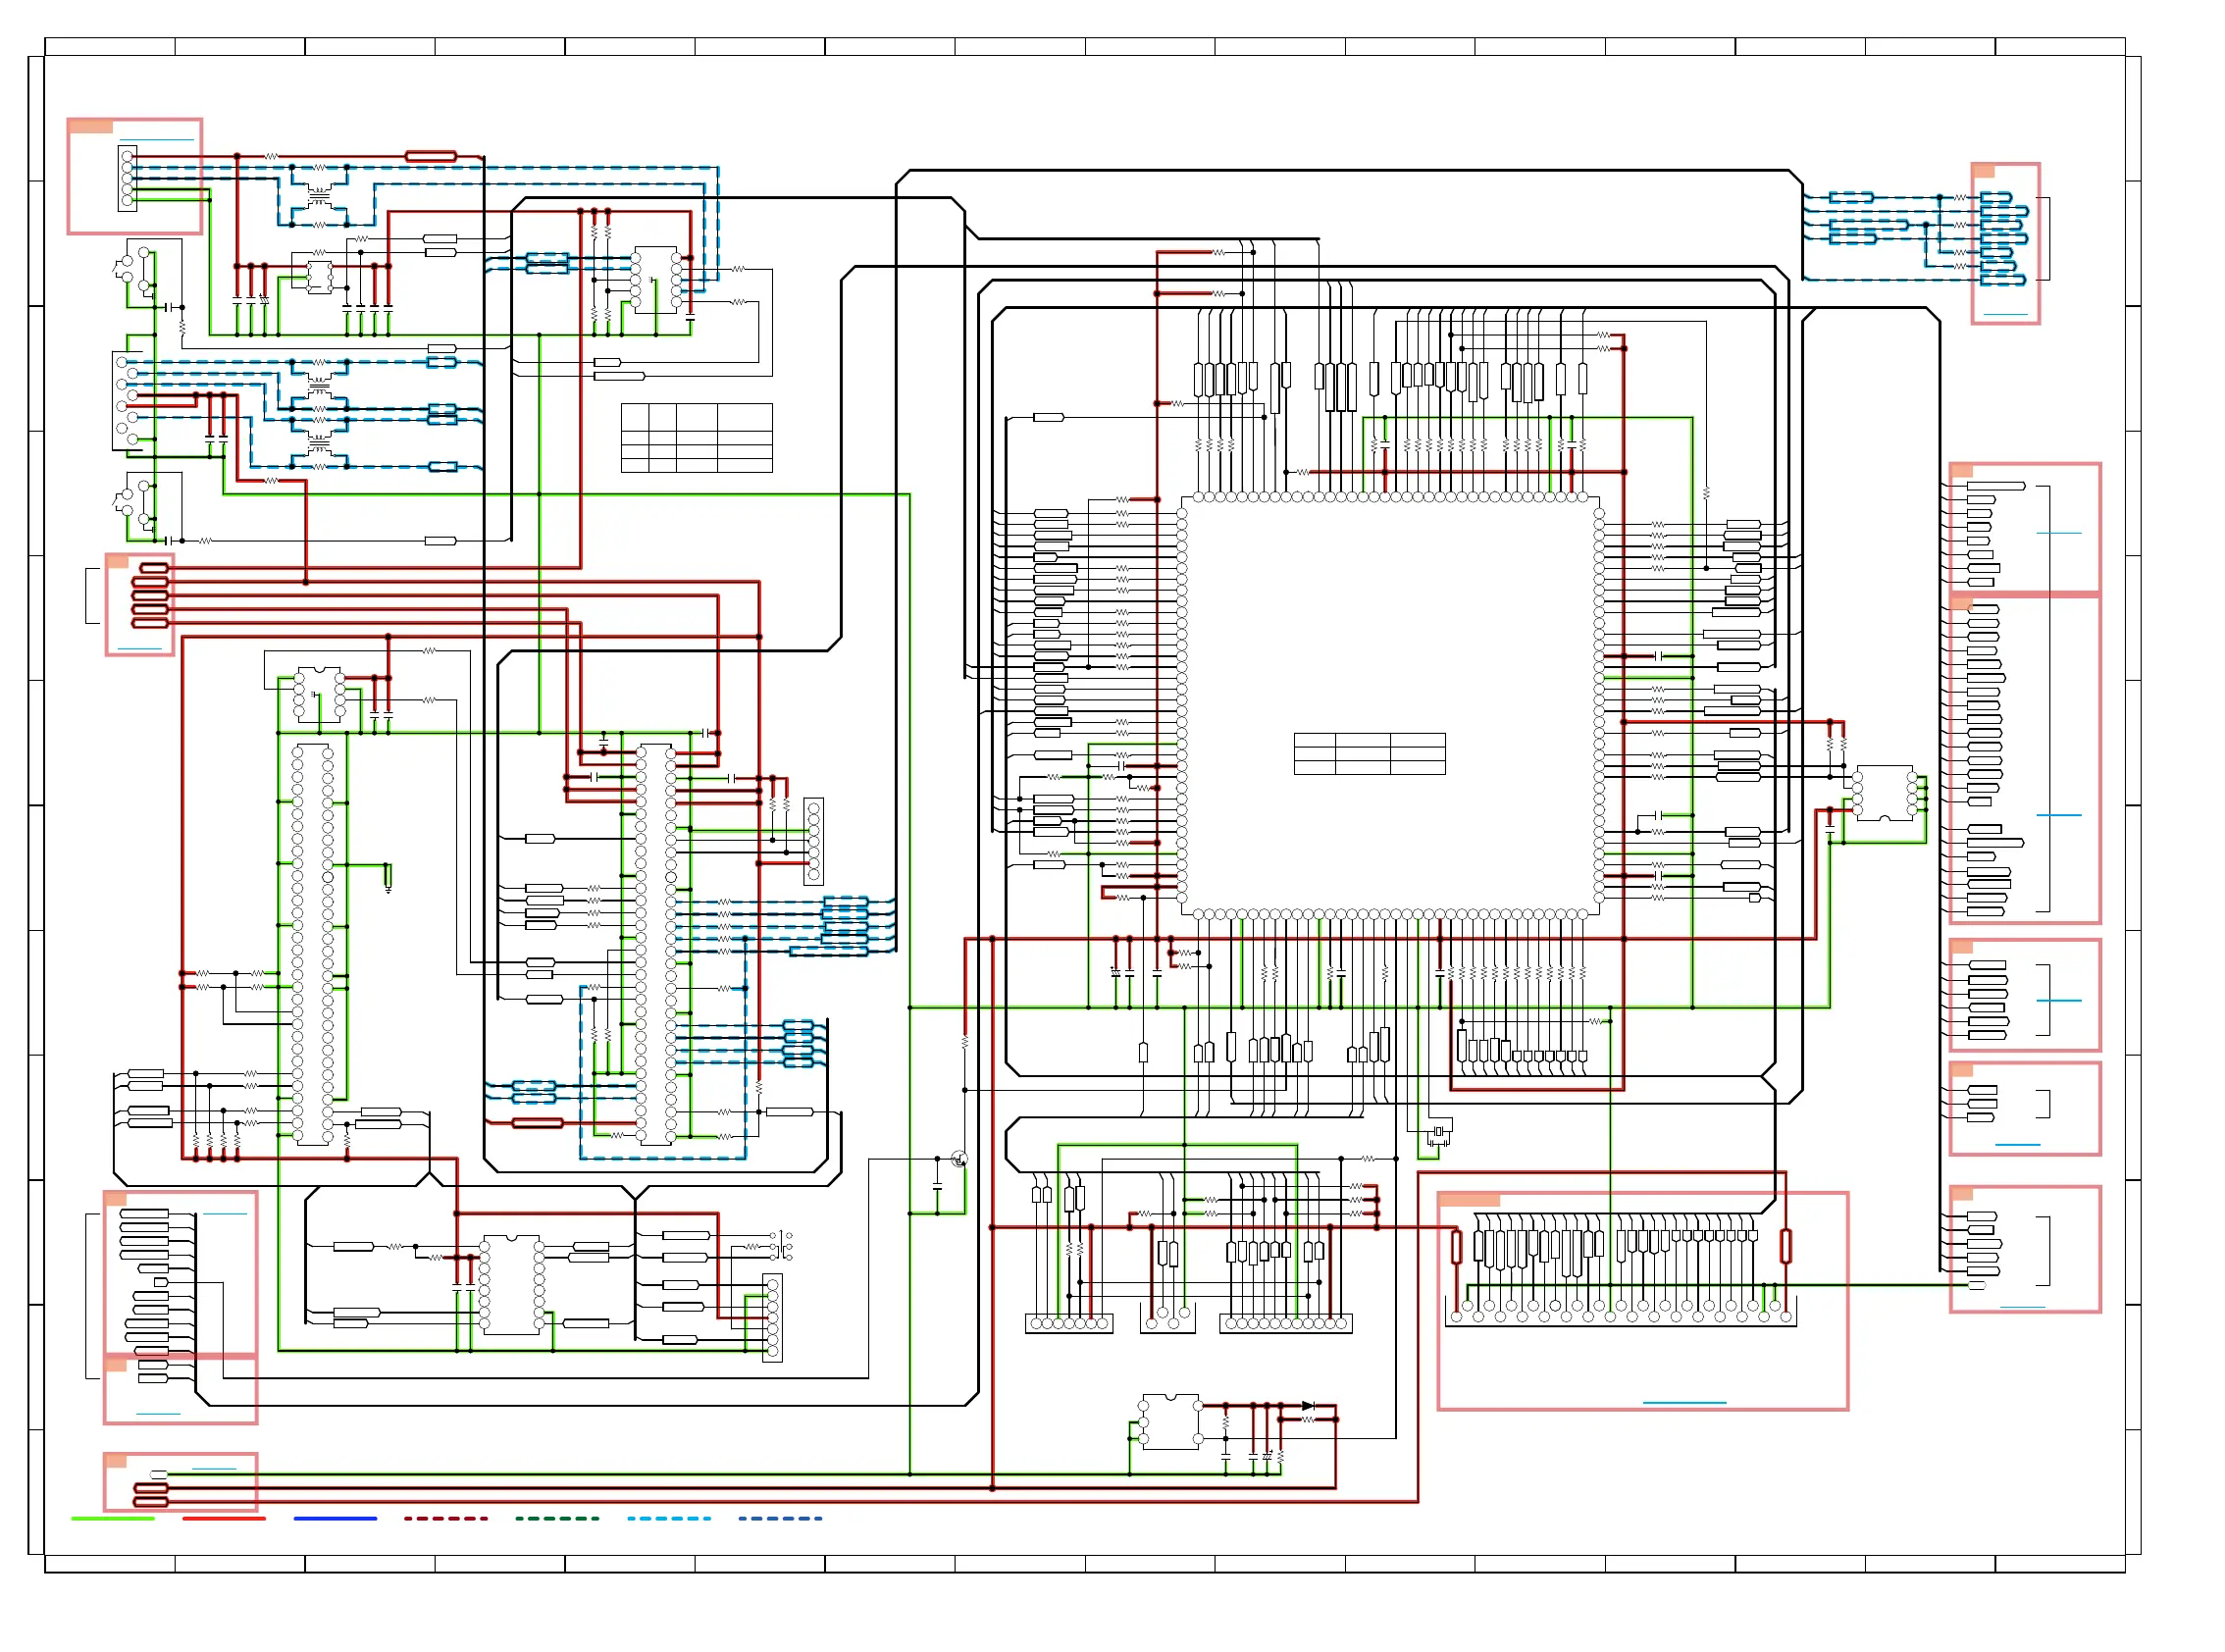Click the blue underline link in the large bottom-right pink box

(x=1684, y=1403)
